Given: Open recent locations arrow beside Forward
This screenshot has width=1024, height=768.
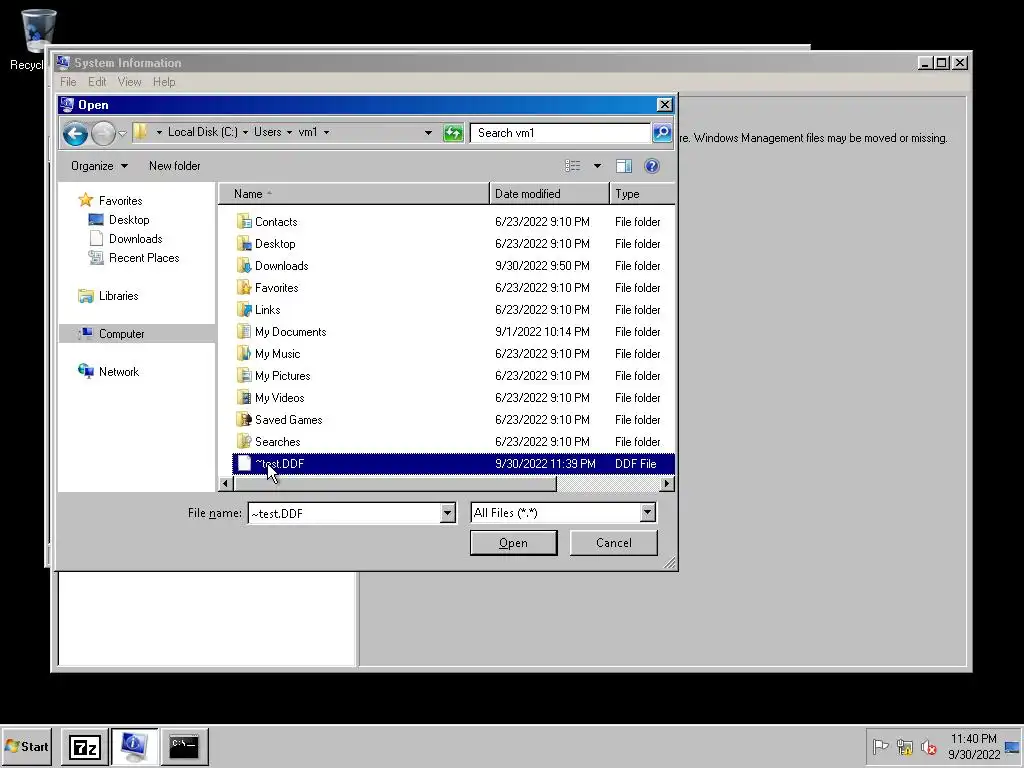Looking at the screenshot, I should [x=122, y=134].
